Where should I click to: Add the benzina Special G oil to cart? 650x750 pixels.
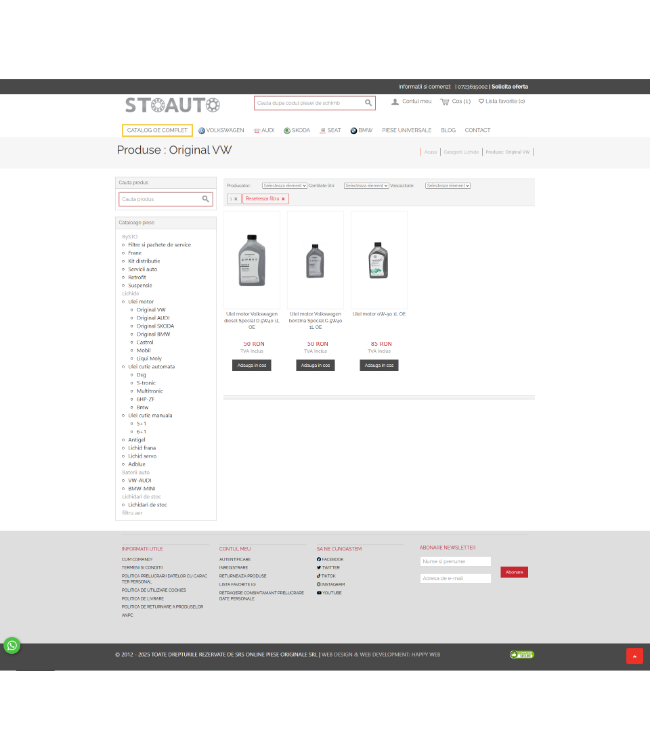[315, 365]
